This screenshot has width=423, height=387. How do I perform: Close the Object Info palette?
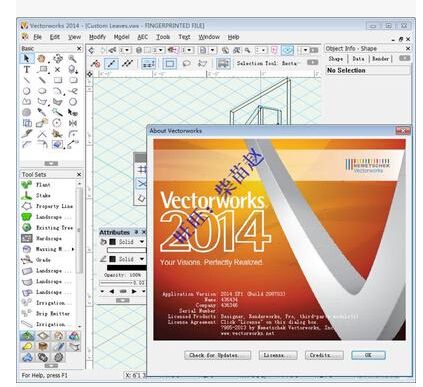(x=408, y=49)
